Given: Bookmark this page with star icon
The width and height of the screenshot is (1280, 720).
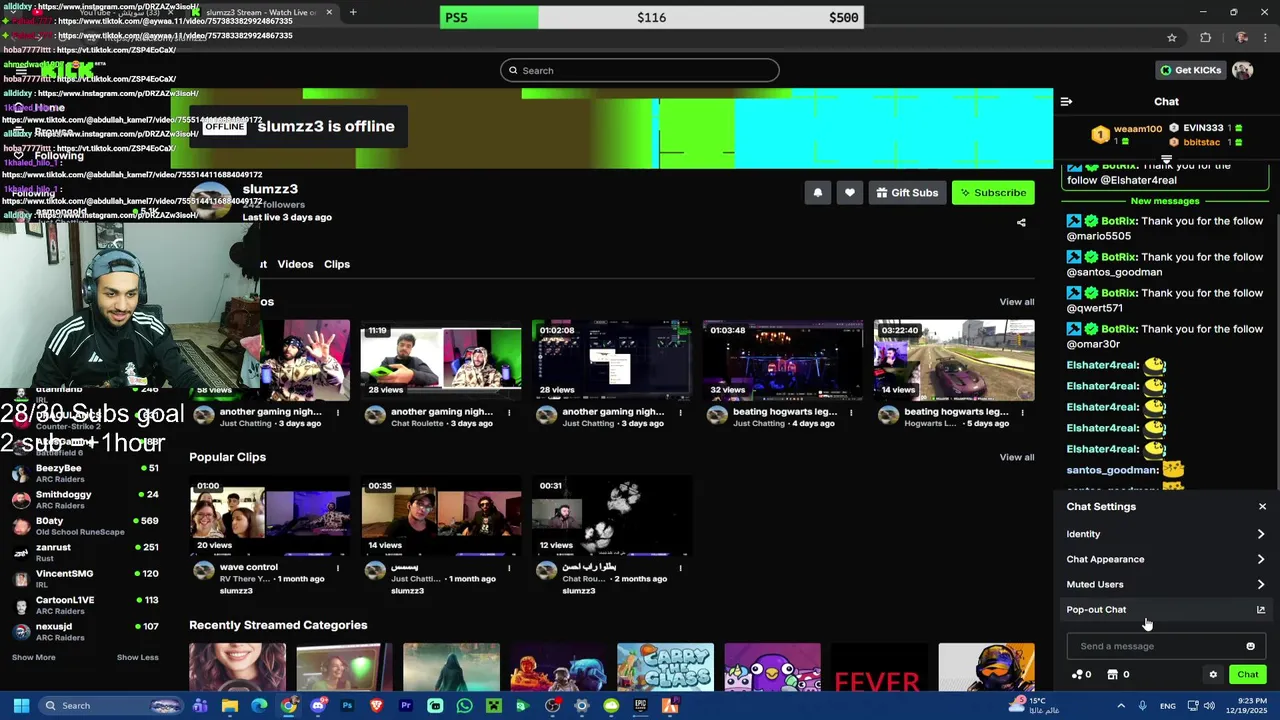Looking at the screenshot, I should pos(1172,38).
